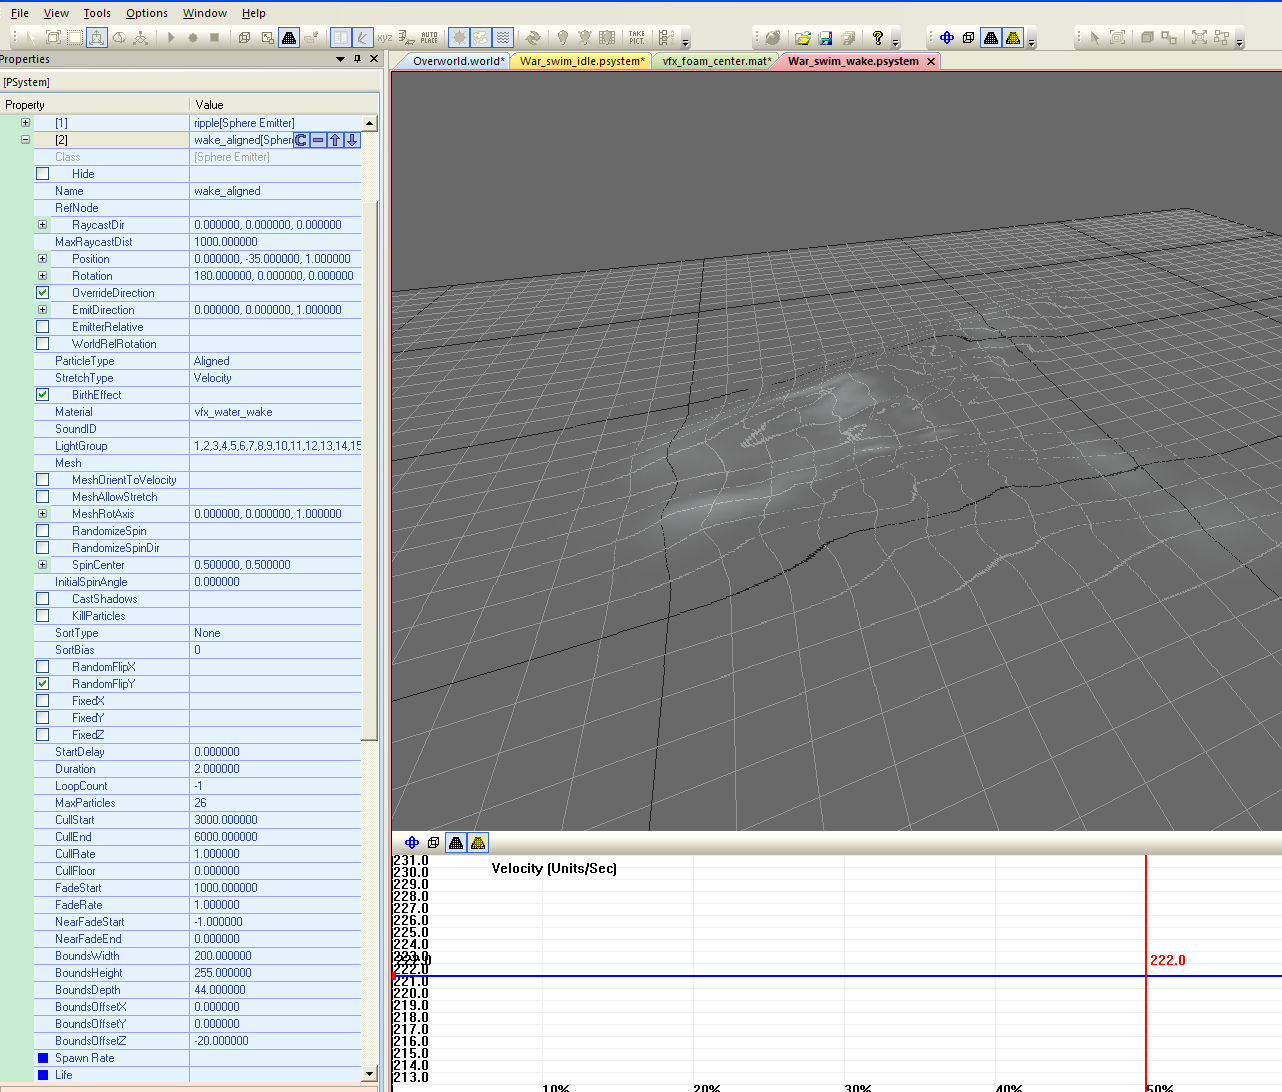
Task: Toggle the WorldRelRotation checkbox
Action: (43, 344)
